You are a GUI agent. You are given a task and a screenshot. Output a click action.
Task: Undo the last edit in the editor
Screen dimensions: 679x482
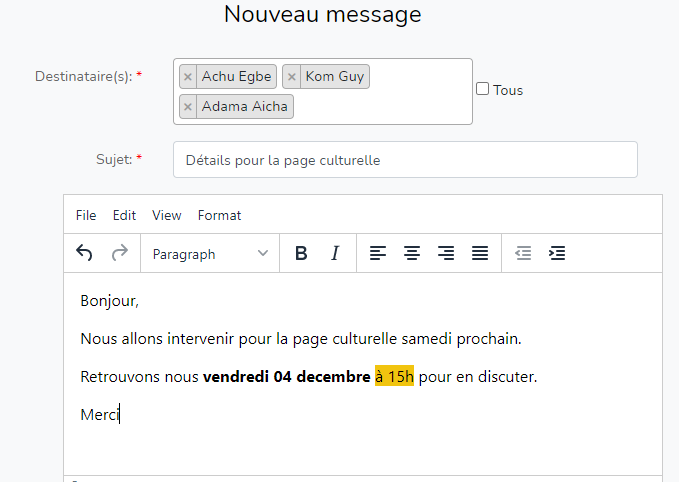[84, 253]
